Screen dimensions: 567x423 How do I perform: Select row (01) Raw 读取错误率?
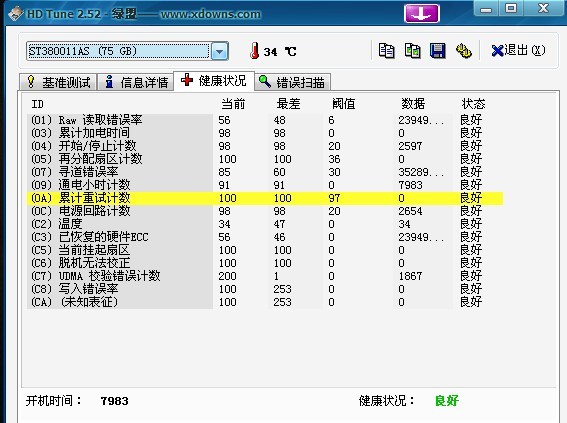pyautogui.click(x=265, y=120)
